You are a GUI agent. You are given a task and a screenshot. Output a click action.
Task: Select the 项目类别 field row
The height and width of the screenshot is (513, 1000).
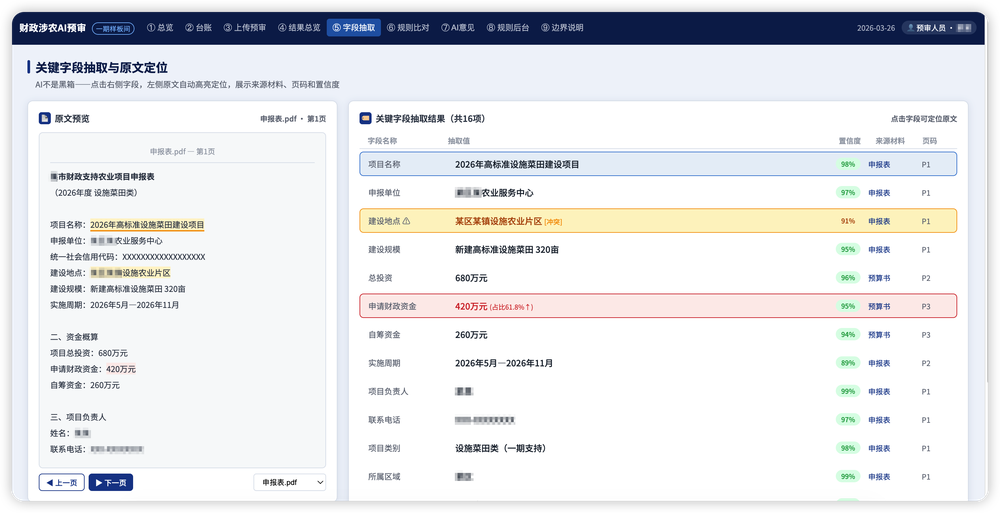[x=658, y=448]
